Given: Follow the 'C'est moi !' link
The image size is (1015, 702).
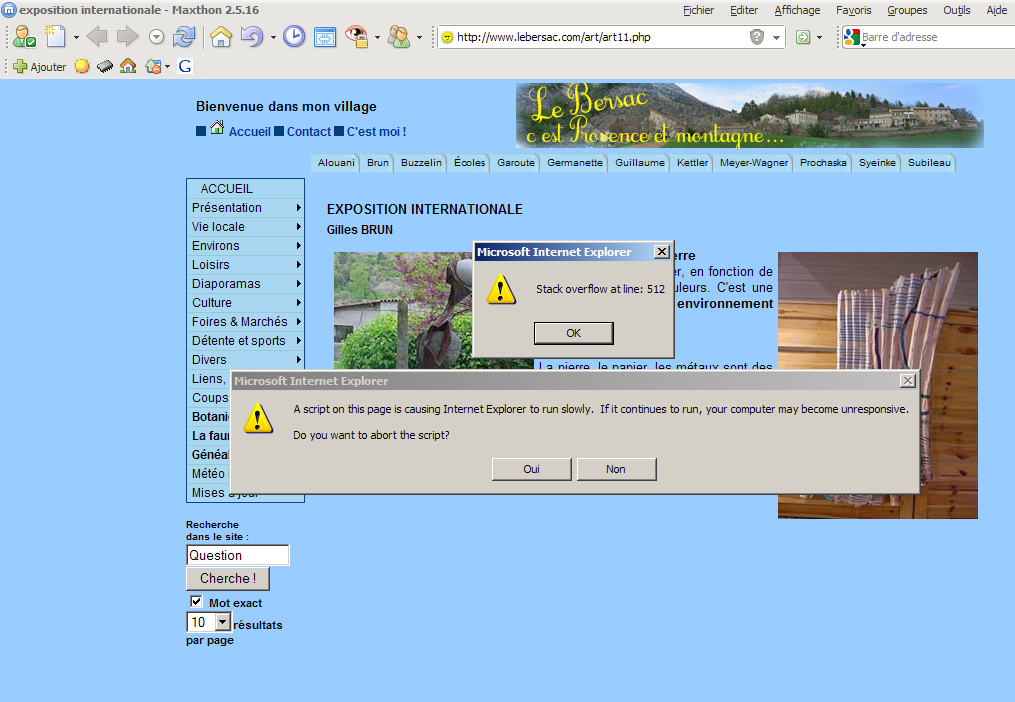Looking at the screenshot, I should point(377,131).
